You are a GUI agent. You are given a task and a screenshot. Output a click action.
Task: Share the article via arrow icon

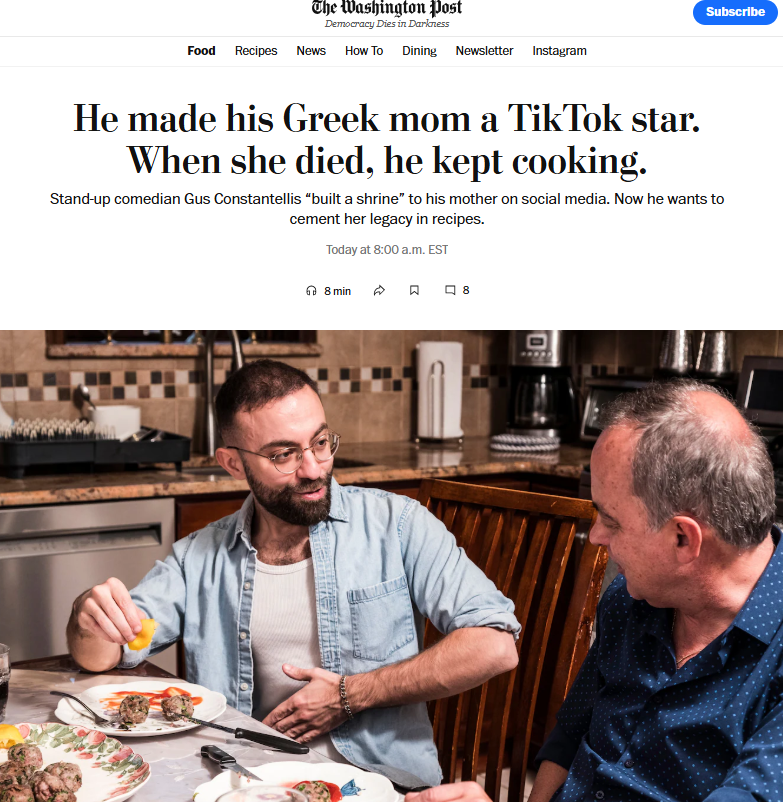379,291
